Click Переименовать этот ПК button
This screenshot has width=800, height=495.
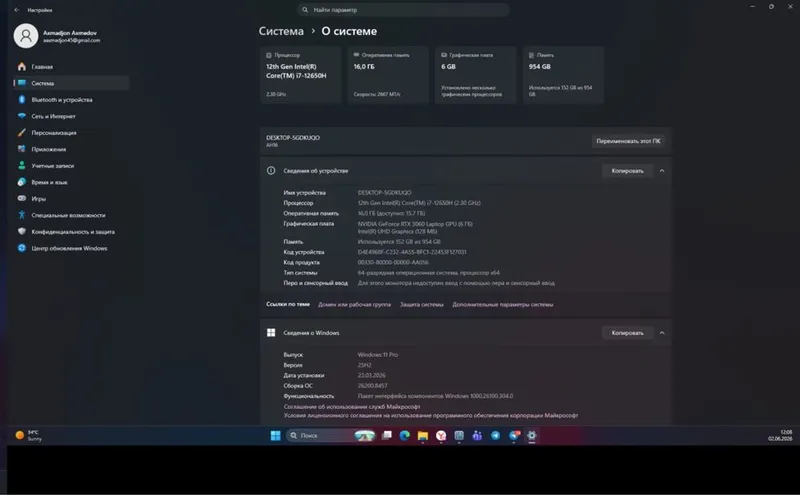tap(628, 141)
